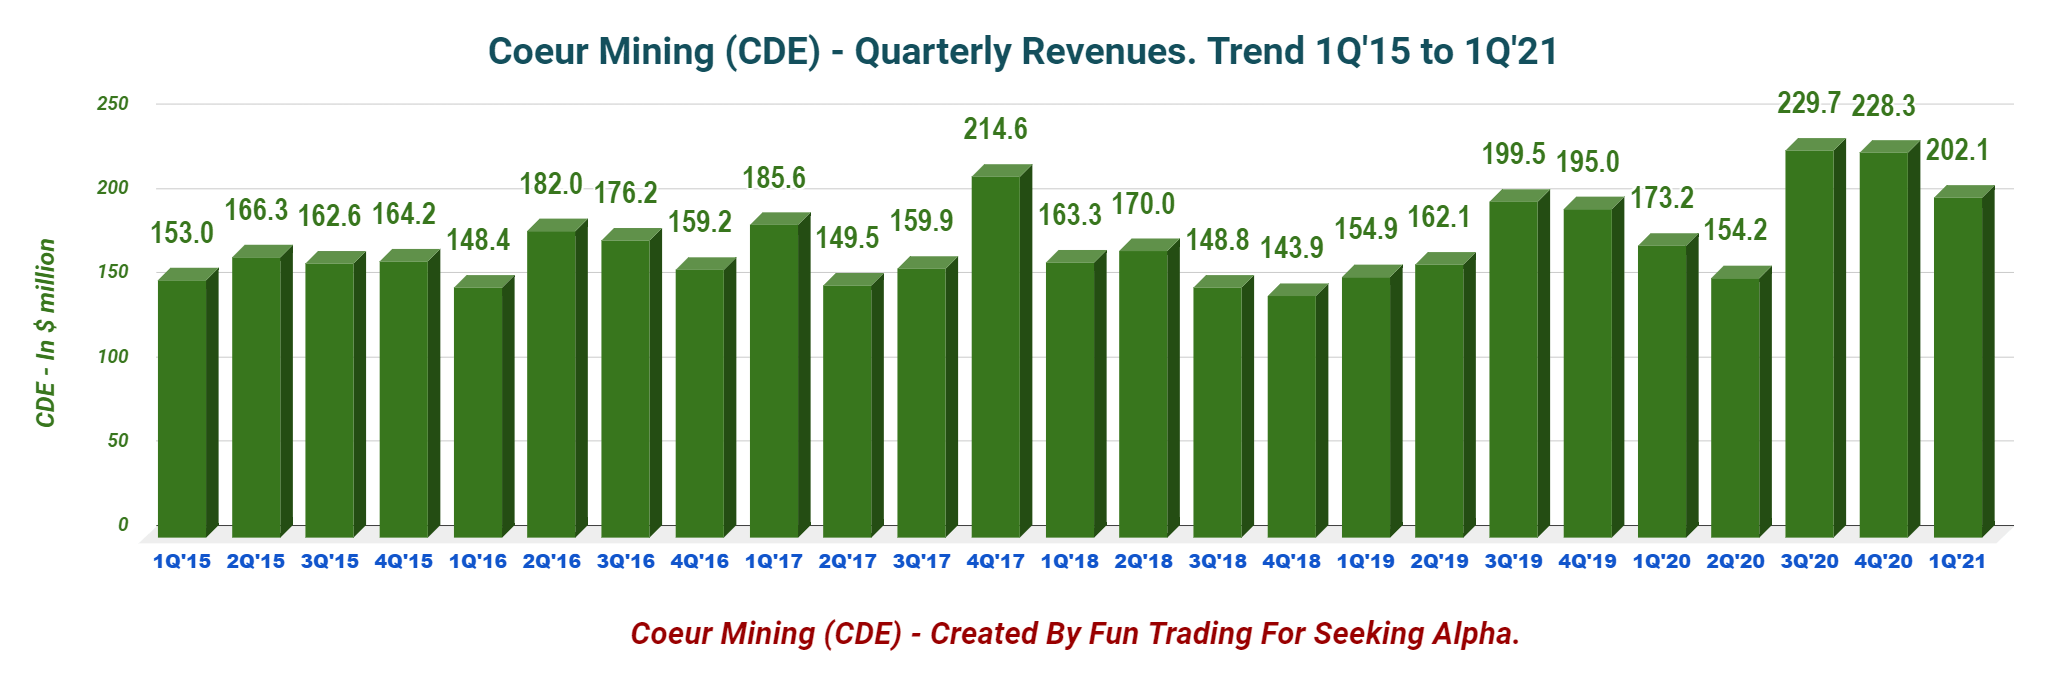
Task: Click the '229.7' value label
Action: point(1809,103)
